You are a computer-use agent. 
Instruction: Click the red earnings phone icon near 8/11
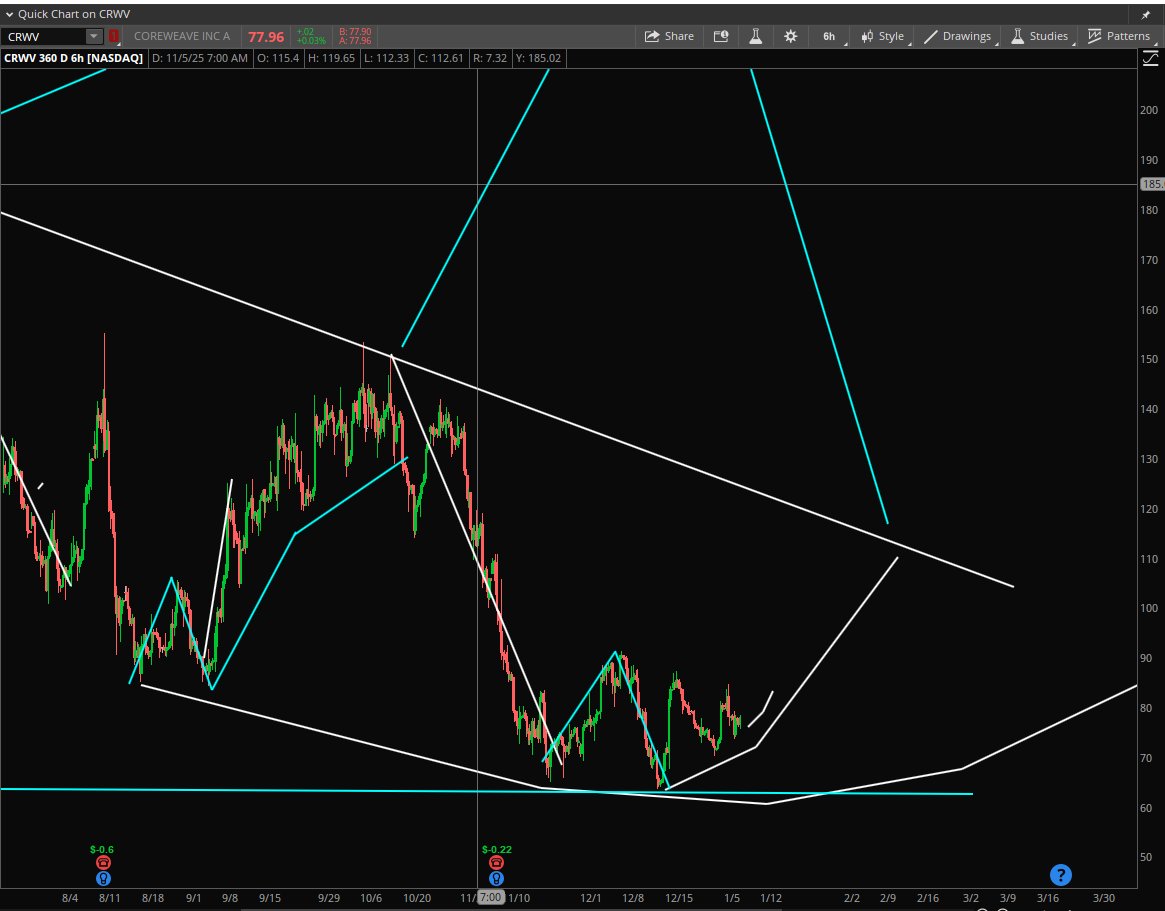pyautogui.click(x=103, y=863)
